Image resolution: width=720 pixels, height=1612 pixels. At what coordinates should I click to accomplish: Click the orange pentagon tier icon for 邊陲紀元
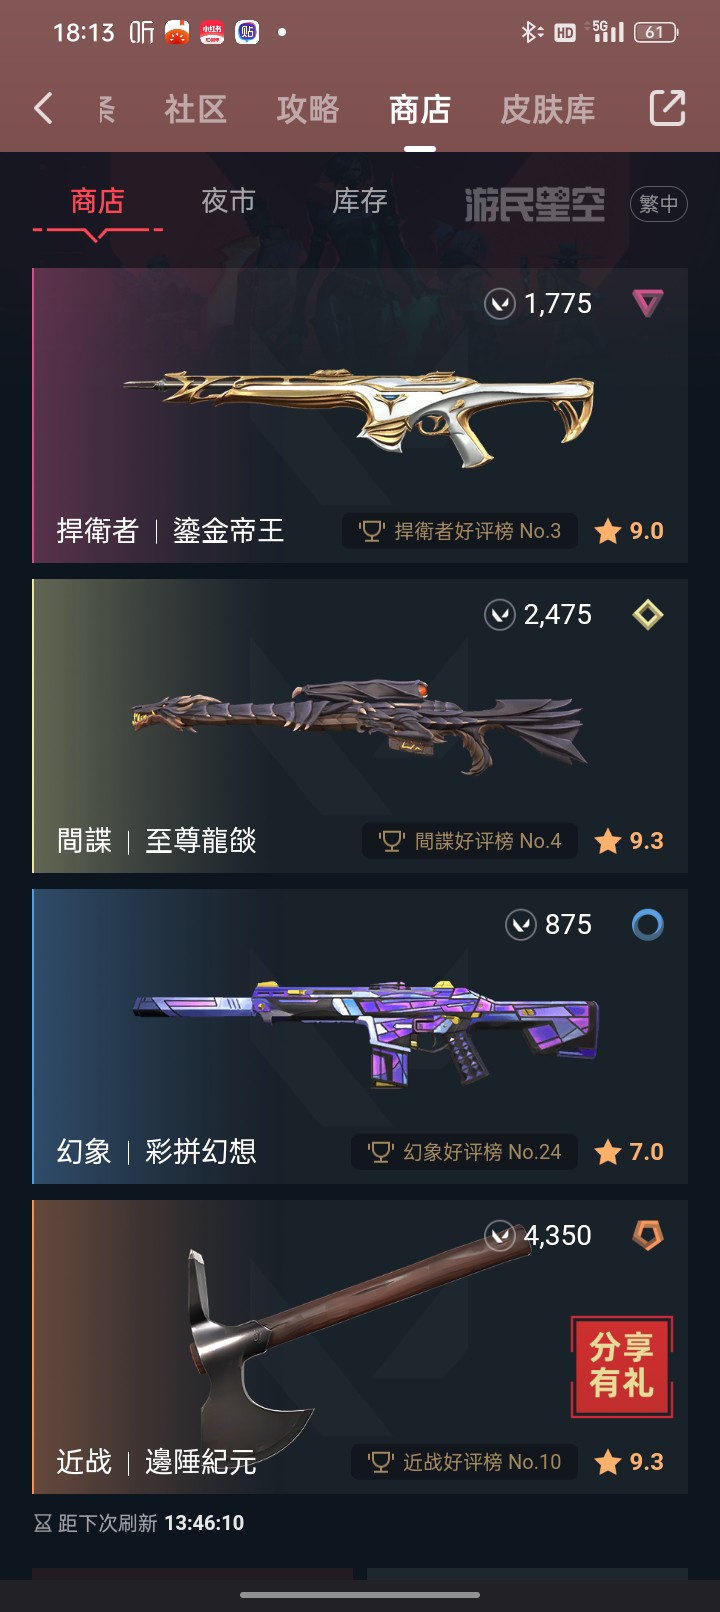pos(648,1236)
